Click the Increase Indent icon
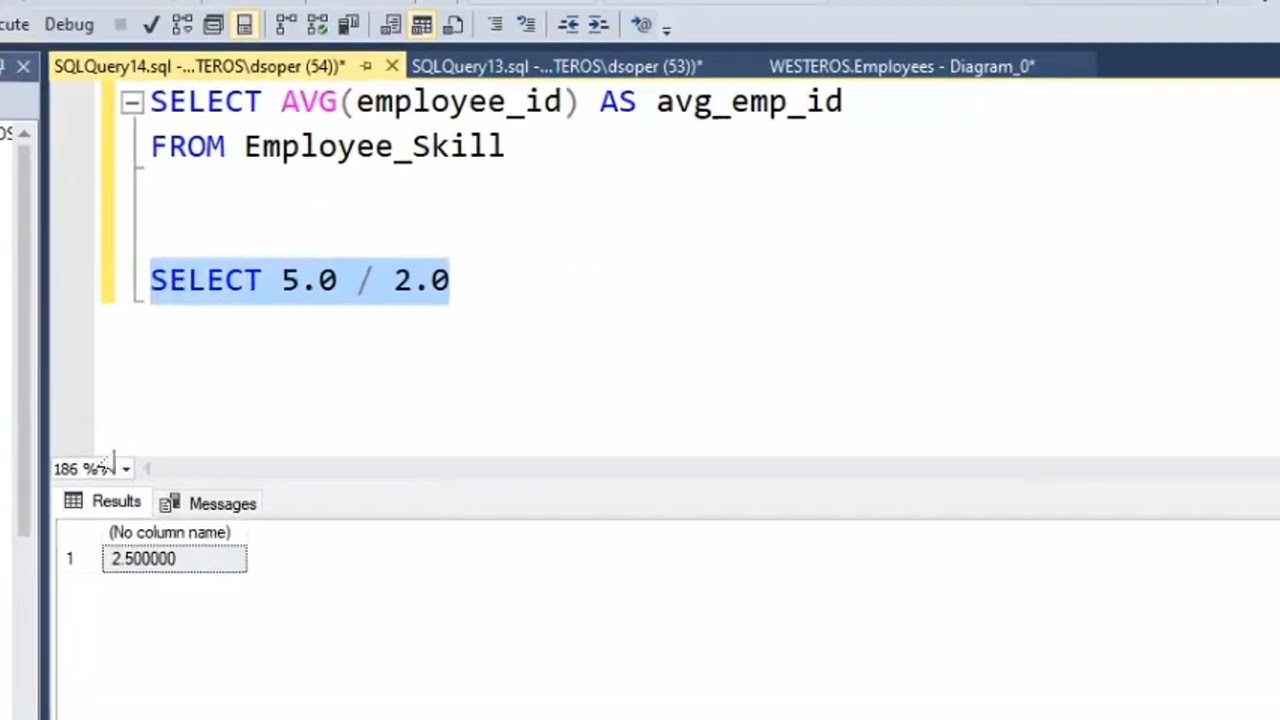Viewport: 1280px width, 720px height. 598,24
